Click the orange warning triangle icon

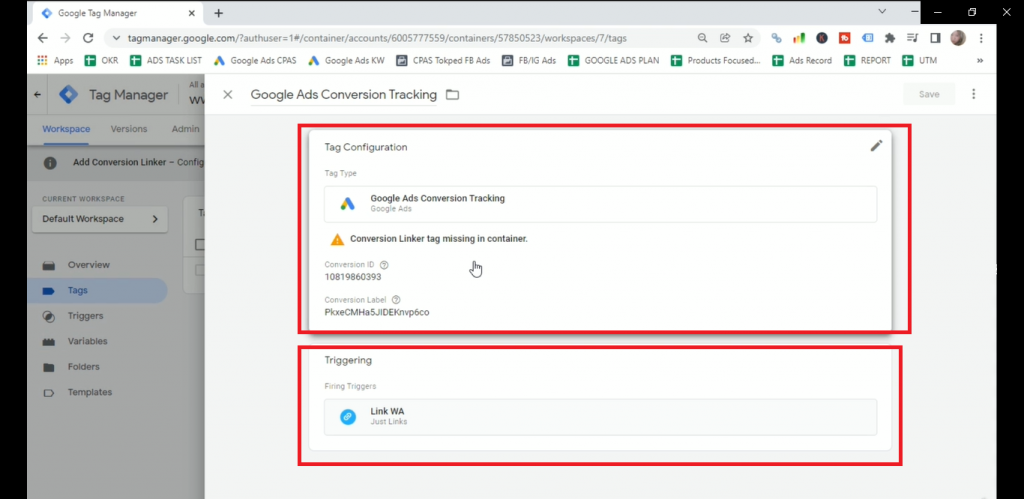point(338,239)
